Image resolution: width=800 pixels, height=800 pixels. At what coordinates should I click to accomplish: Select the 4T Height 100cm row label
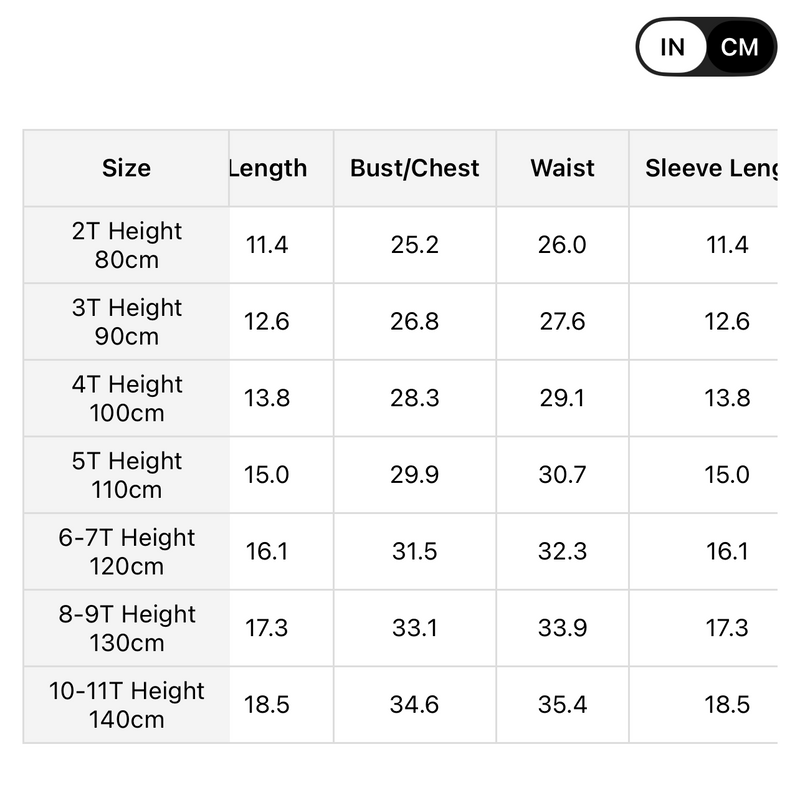pos(126,398)
